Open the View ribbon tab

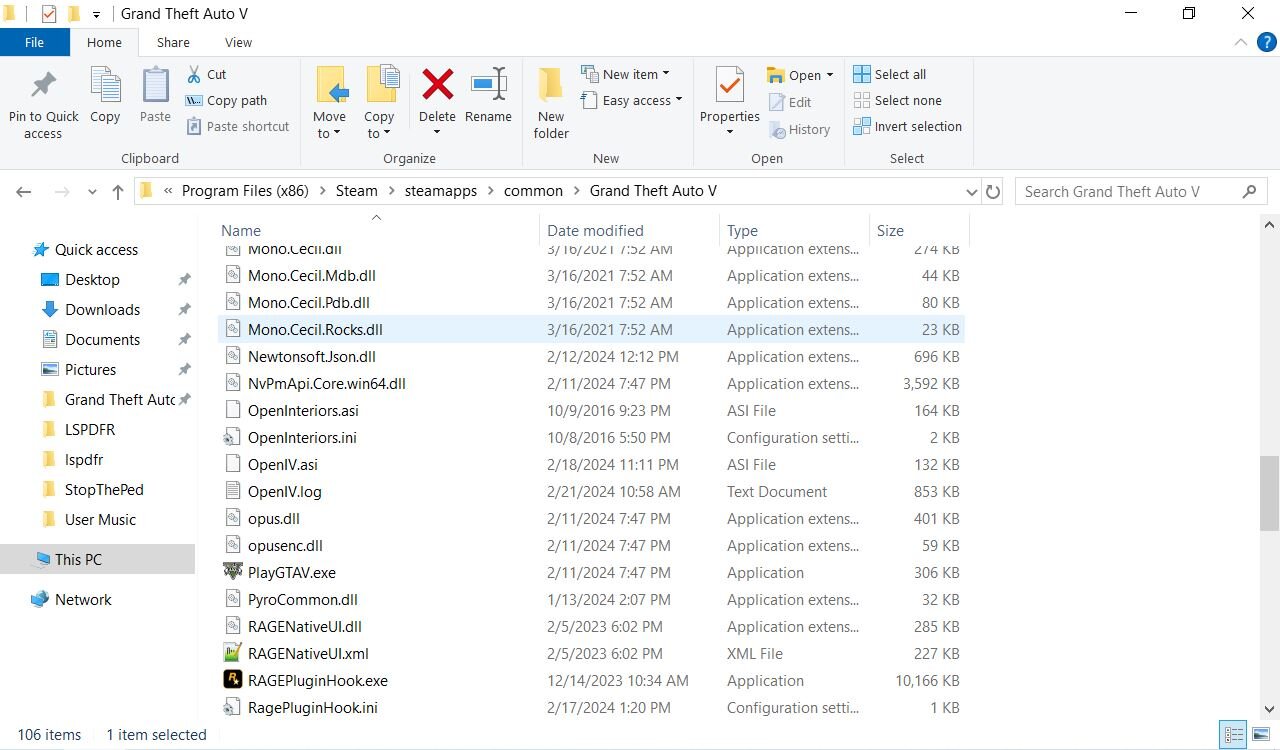(x=238, y=42)
